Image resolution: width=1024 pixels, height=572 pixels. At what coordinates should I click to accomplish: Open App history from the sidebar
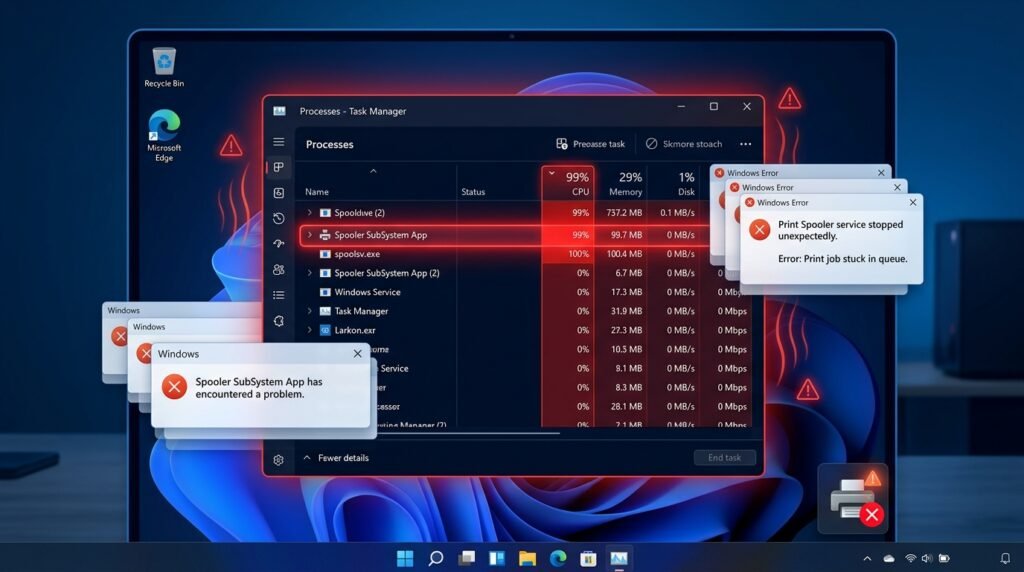tap(279, 218)
